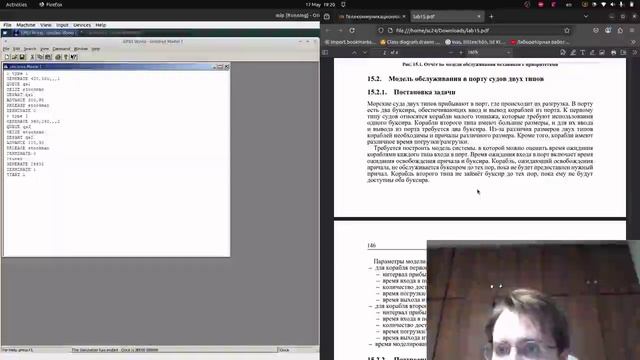
Task: Go to previous page in PDF viewer
Action: click(354, 52)
